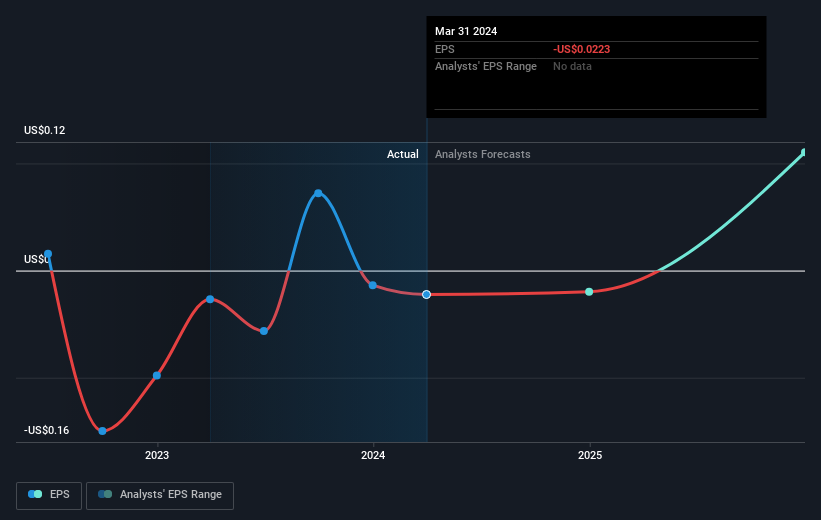
Task: Click the final forecast point at chart's right edge
Action: 804,152
